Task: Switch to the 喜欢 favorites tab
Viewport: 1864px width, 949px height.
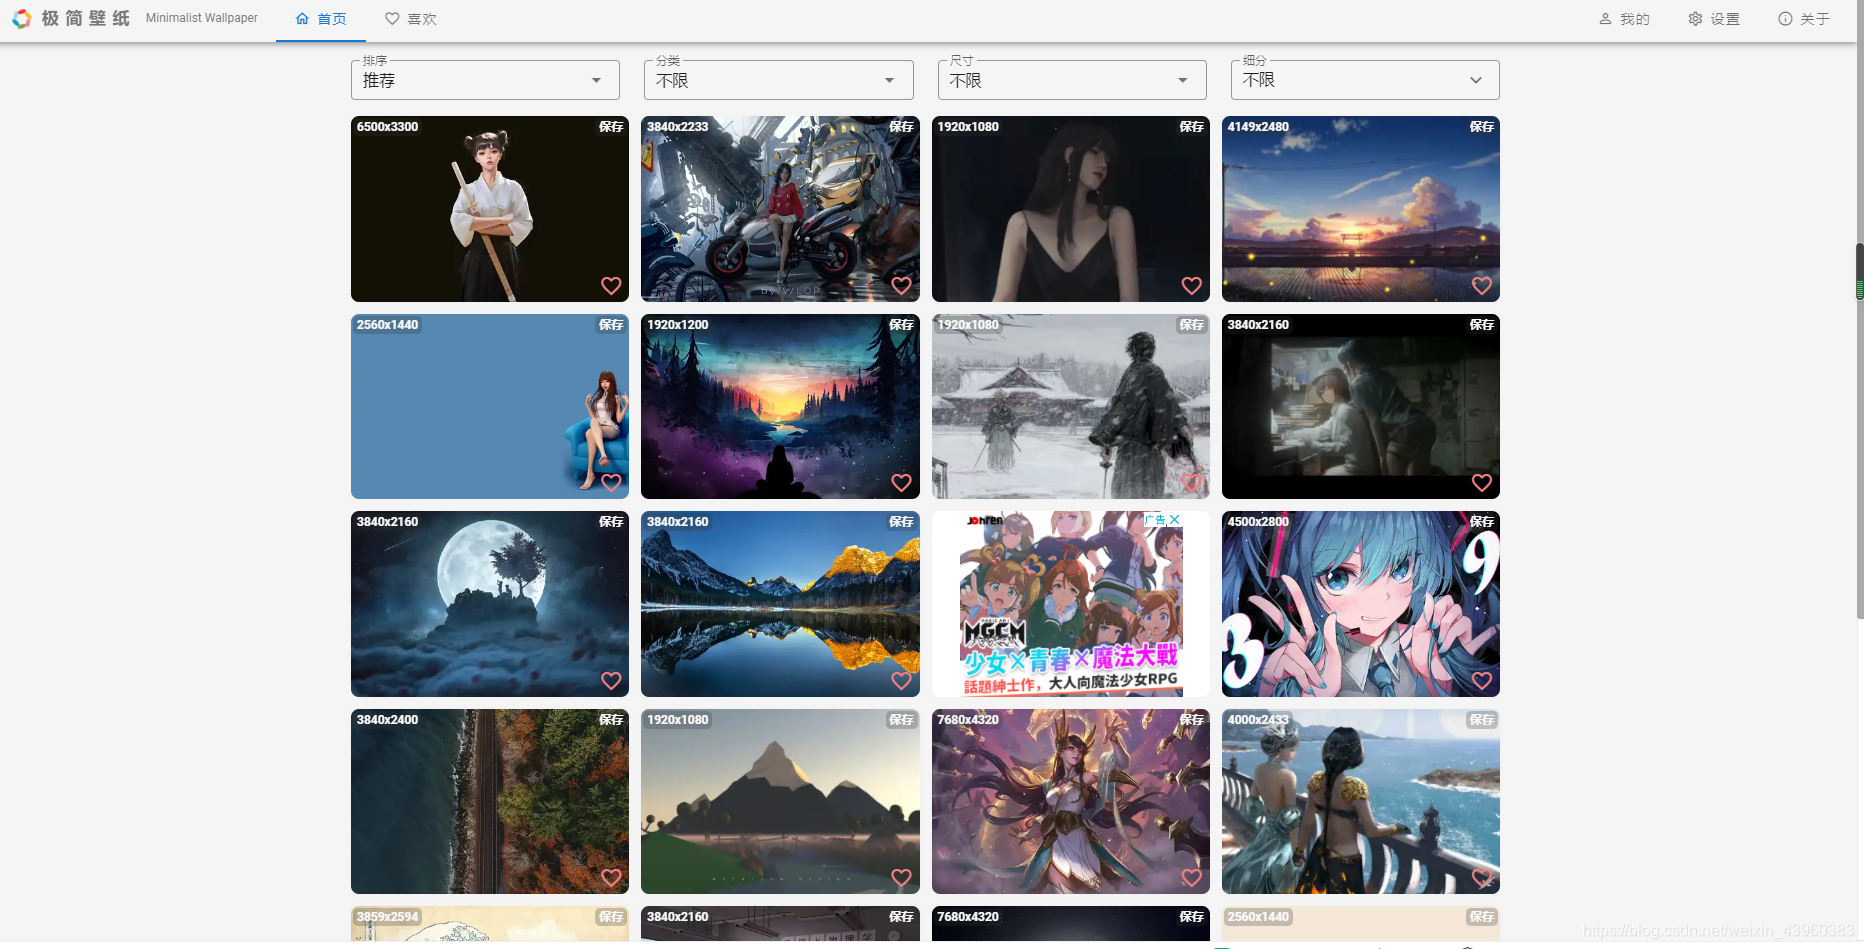Action: tap(411, 19)
